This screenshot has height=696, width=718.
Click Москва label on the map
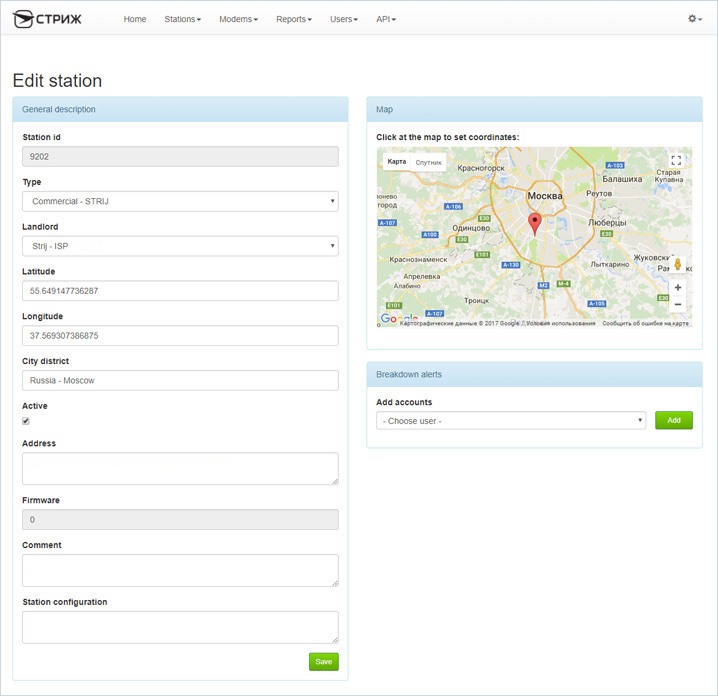(544, 196)
